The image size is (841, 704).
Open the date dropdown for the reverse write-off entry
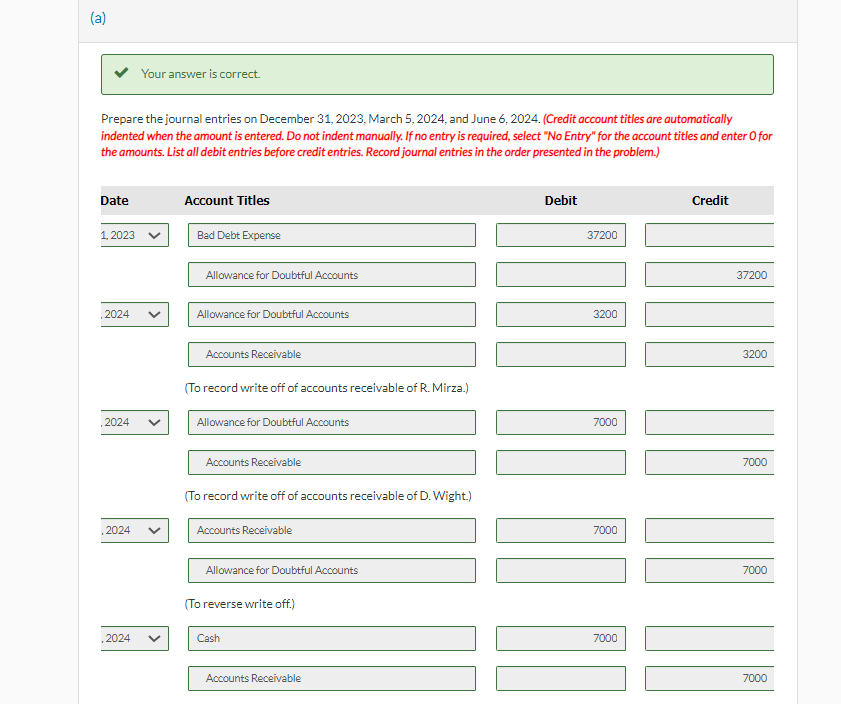pyautogui.click(x=133, y=530)
